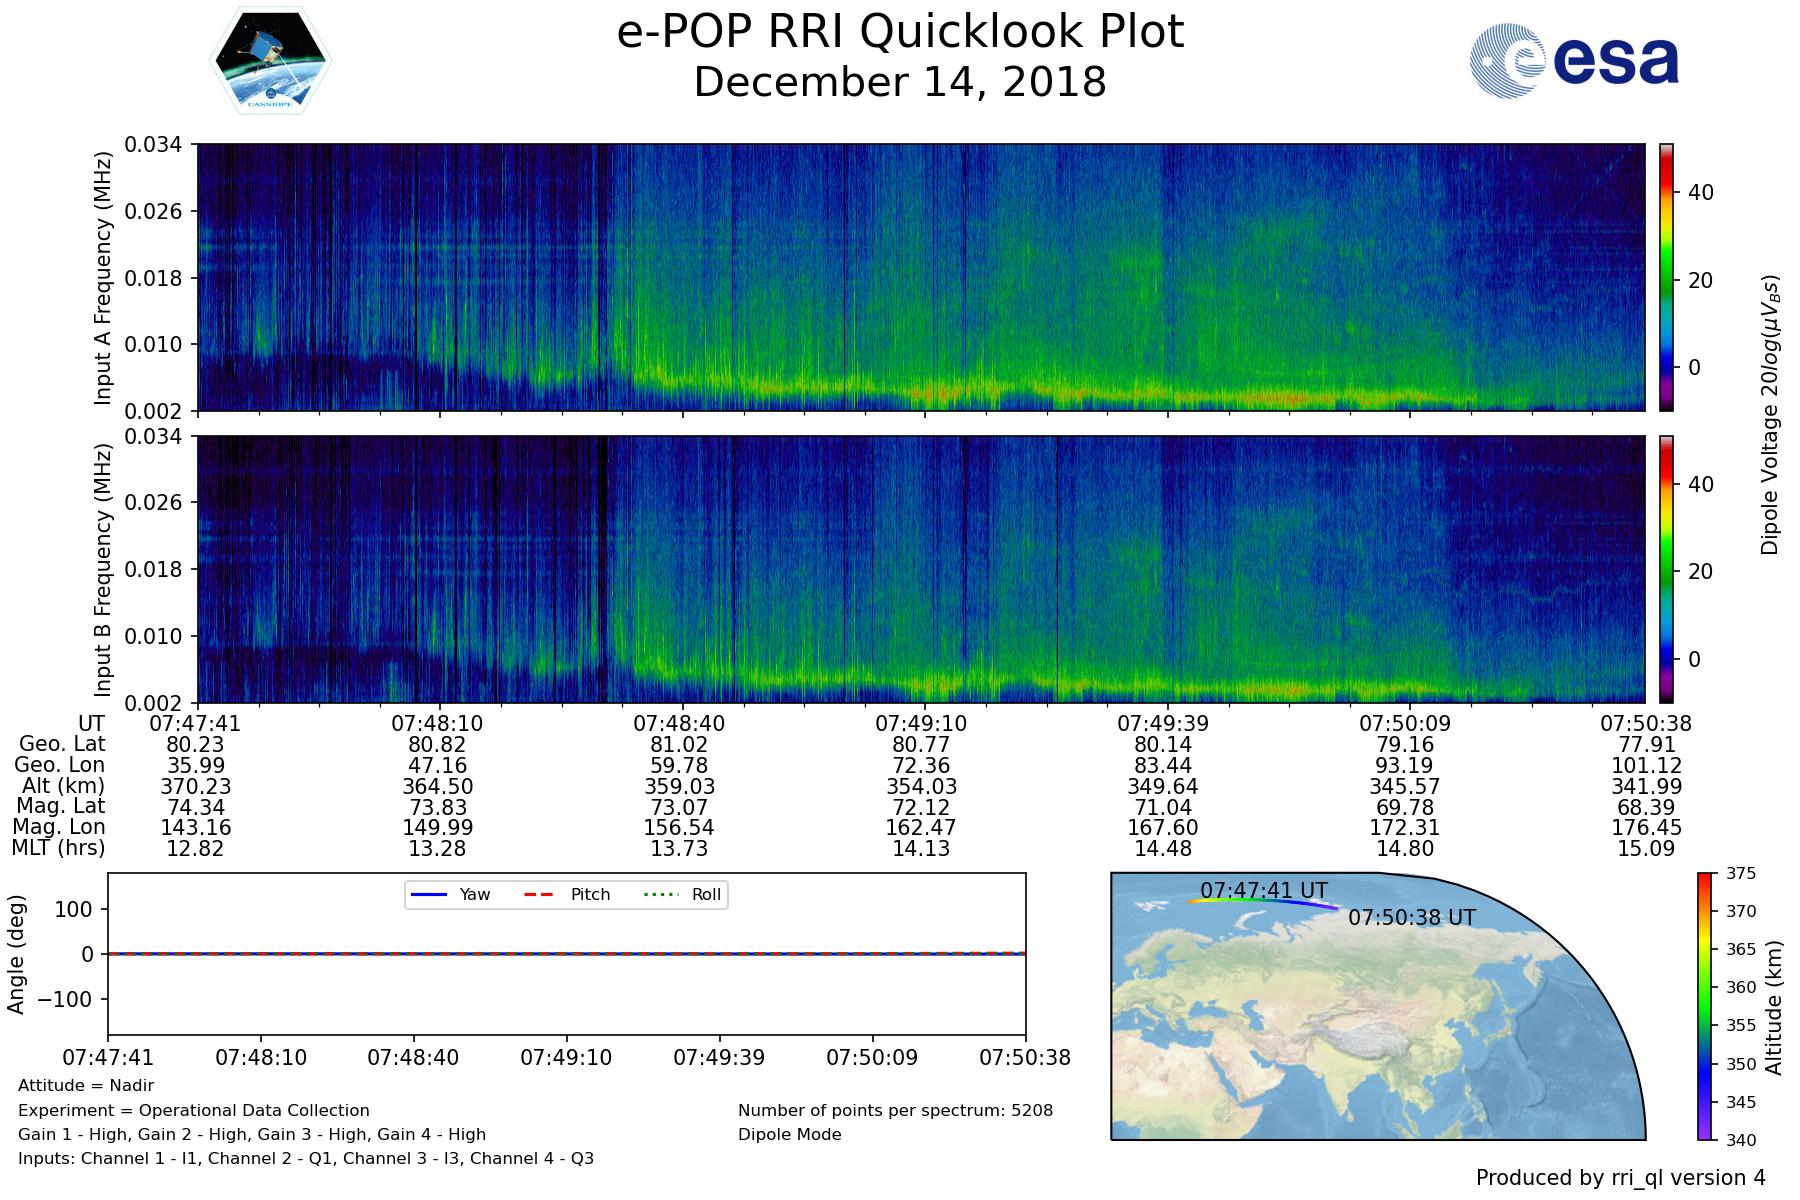
Task: Click the ESA logo
Action: pyautogui.click(x=1574, y=61)
